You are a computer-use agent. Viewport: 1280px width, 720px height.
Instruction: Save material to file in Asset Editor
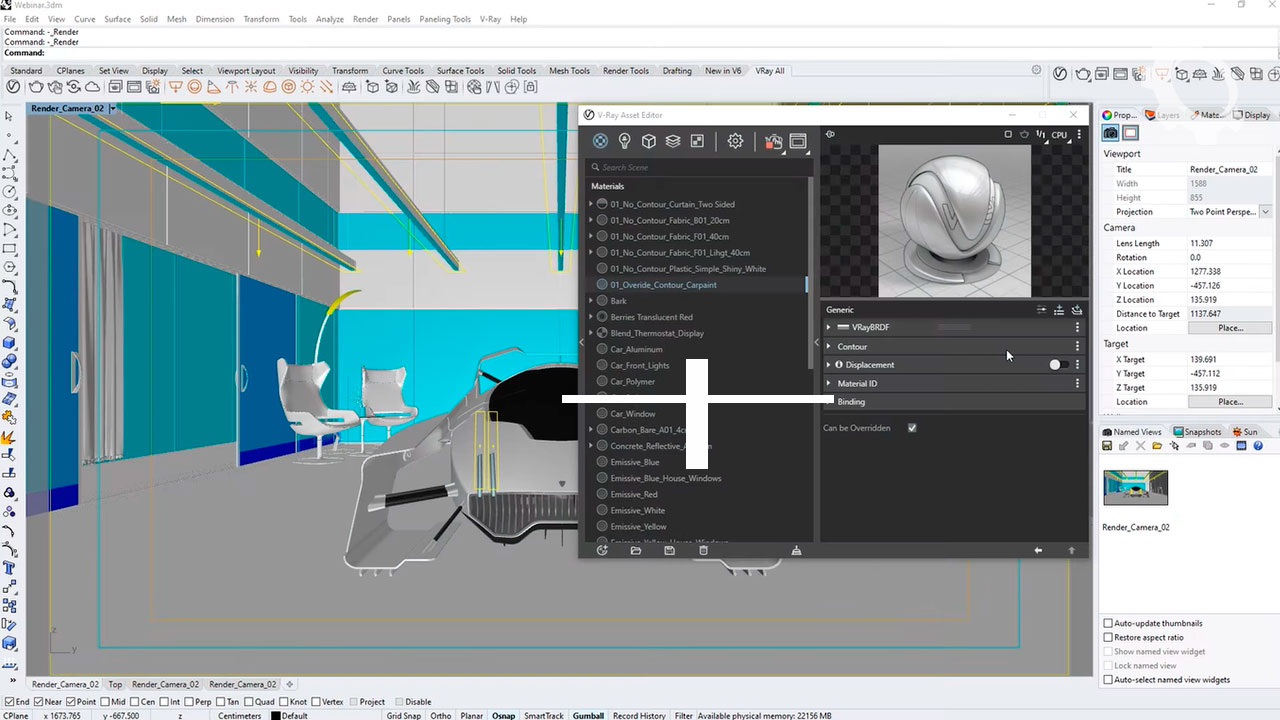tap(669, 550)
